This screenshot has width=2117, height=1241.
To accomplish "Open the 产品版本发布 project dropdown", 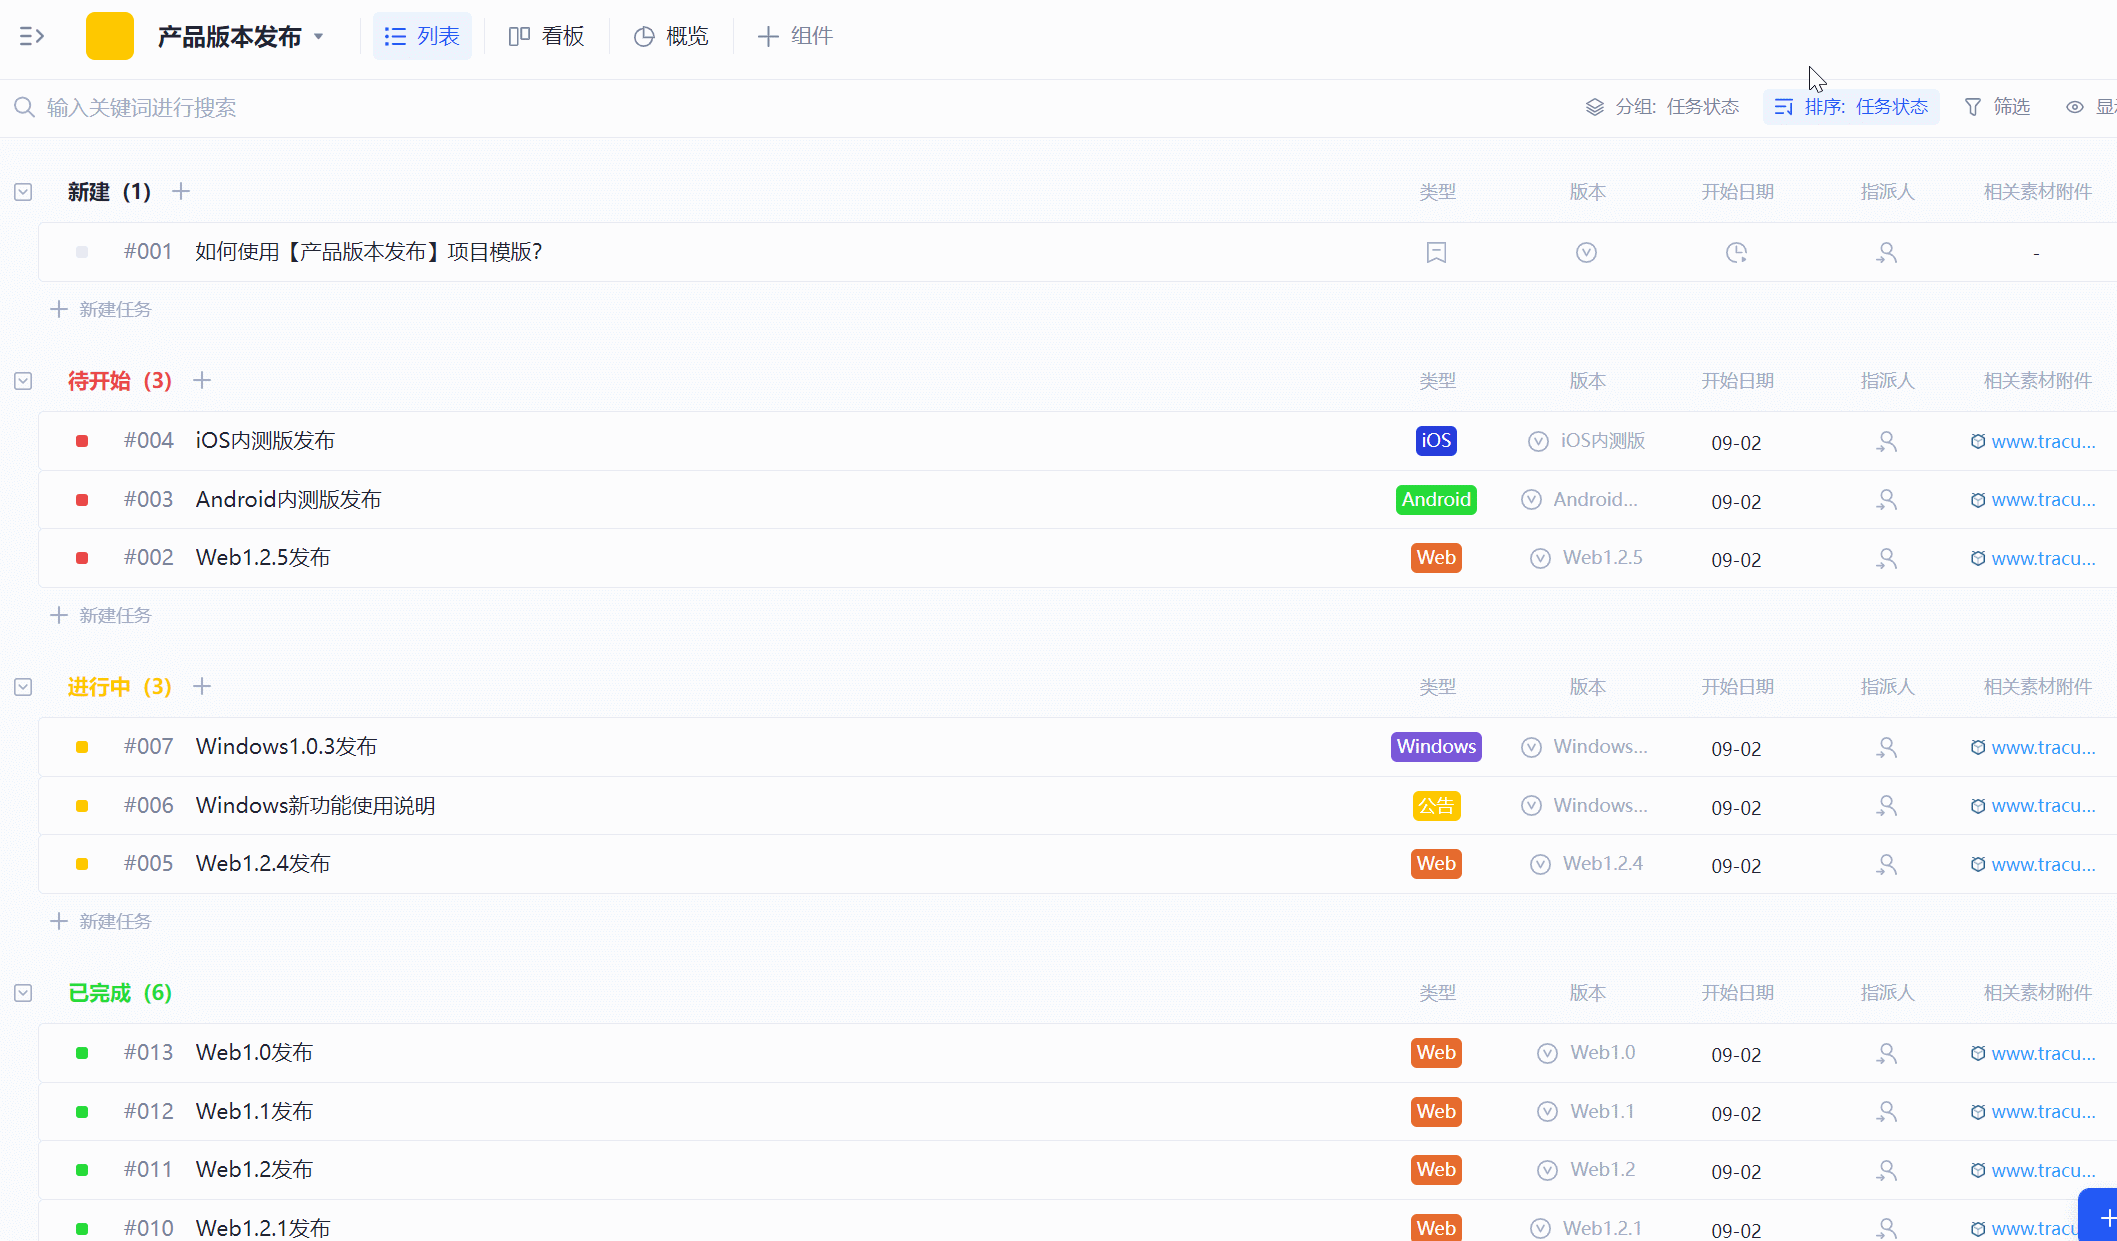I will (241, 36).
